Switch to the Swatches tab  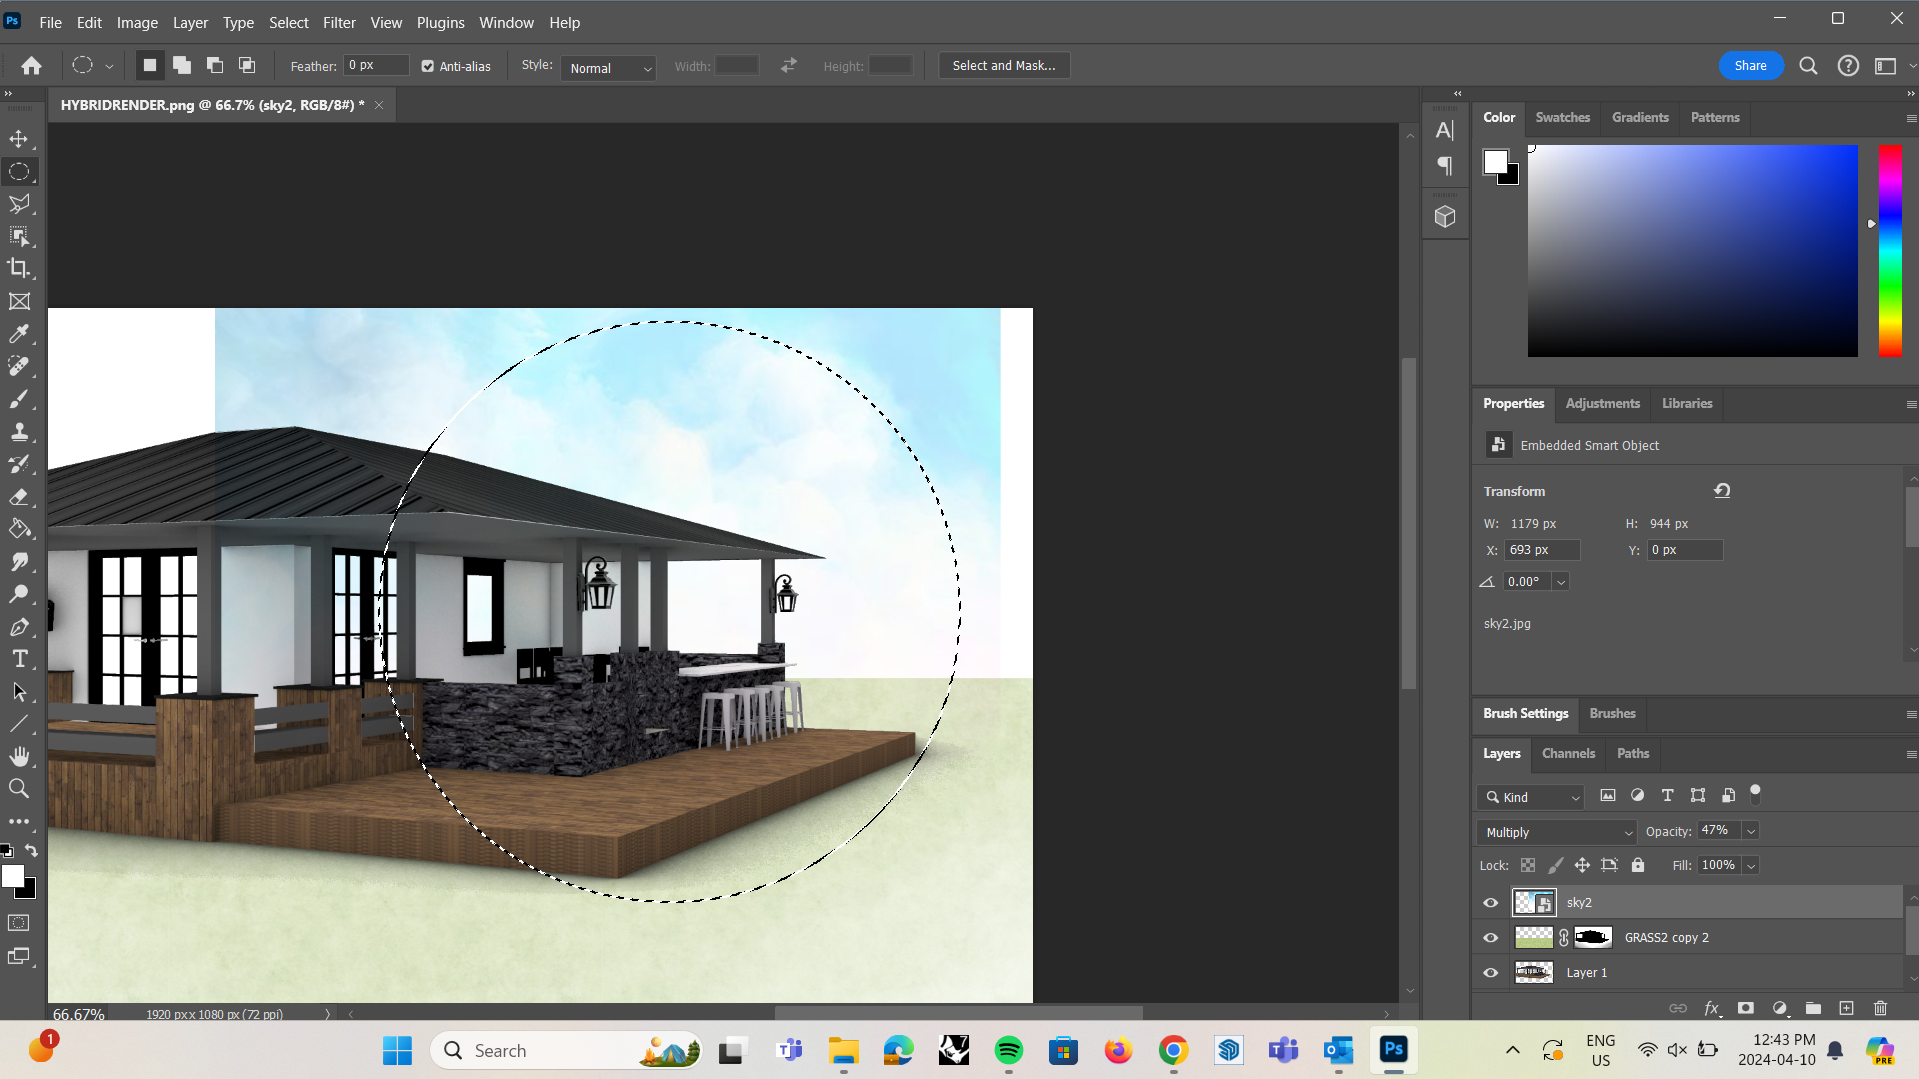coord(1562,117)
